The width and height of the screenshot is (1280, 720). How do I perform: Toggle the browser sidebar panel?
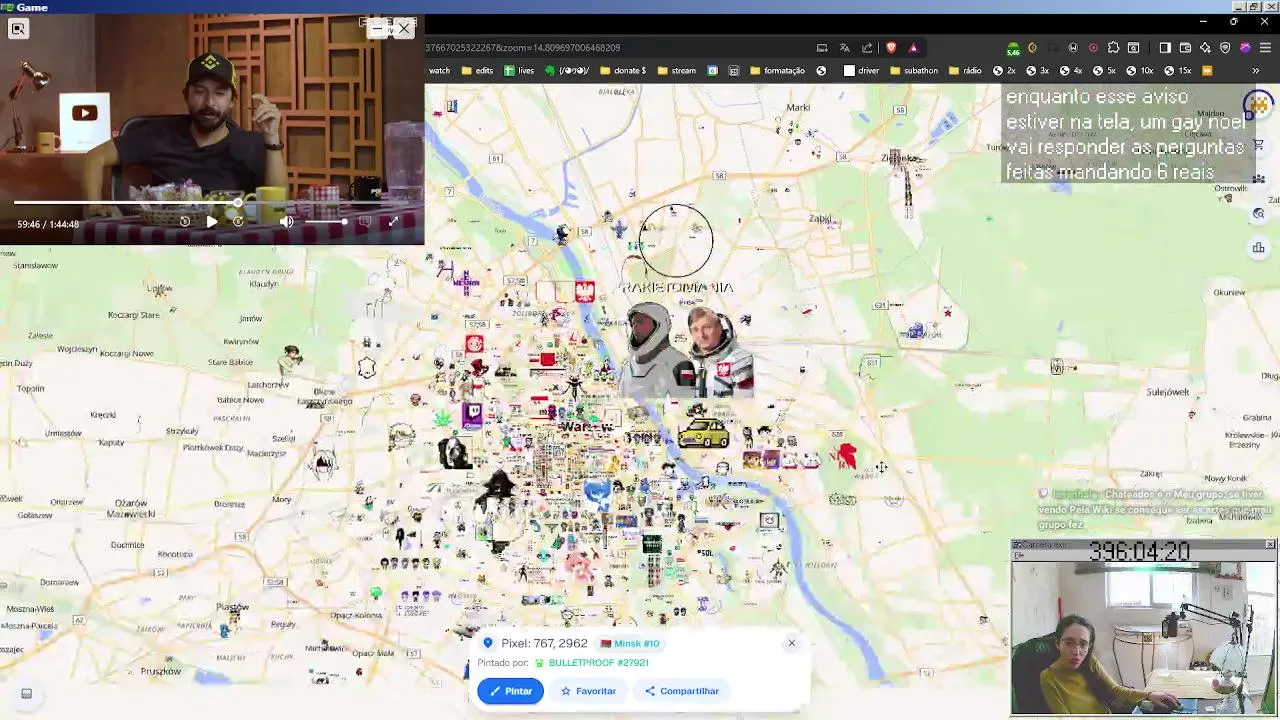1165,48
